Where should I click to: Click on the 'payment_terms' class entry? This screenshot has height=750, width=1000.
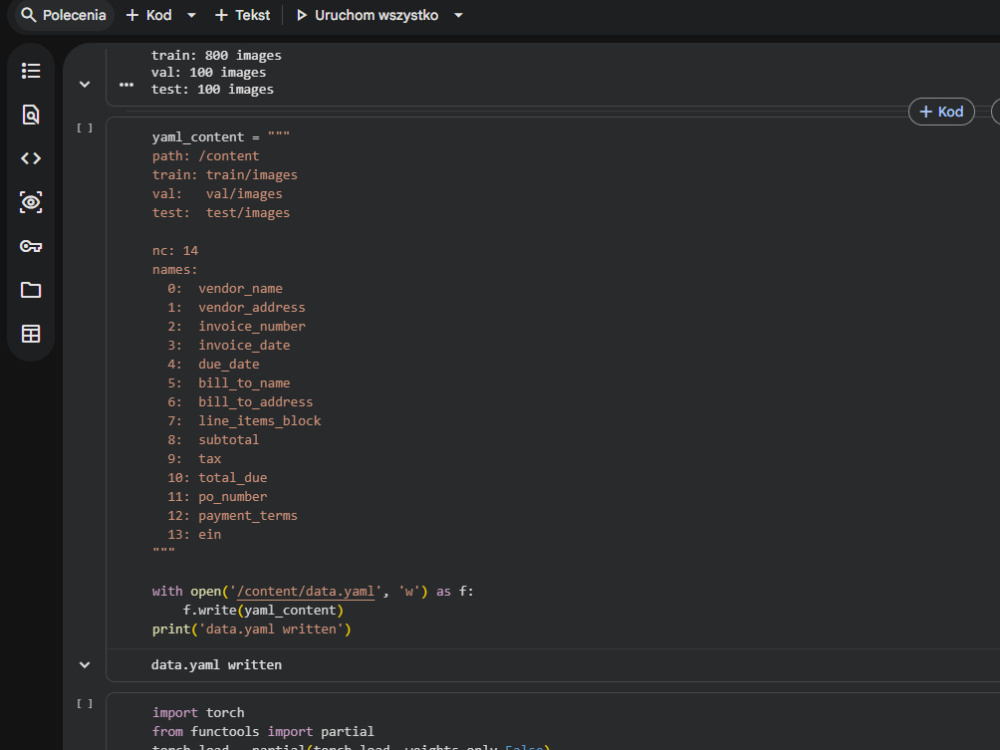coord(248,515)
